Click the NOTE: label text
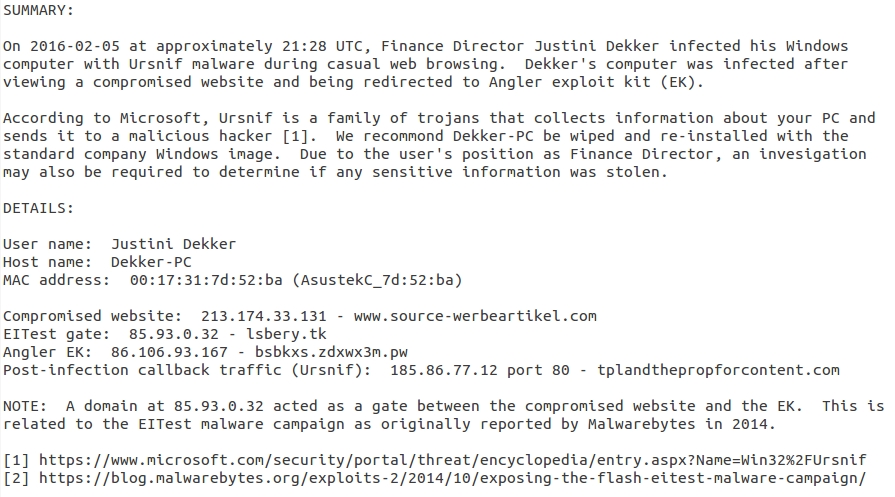895x497 pixels. tap(25, 406)
